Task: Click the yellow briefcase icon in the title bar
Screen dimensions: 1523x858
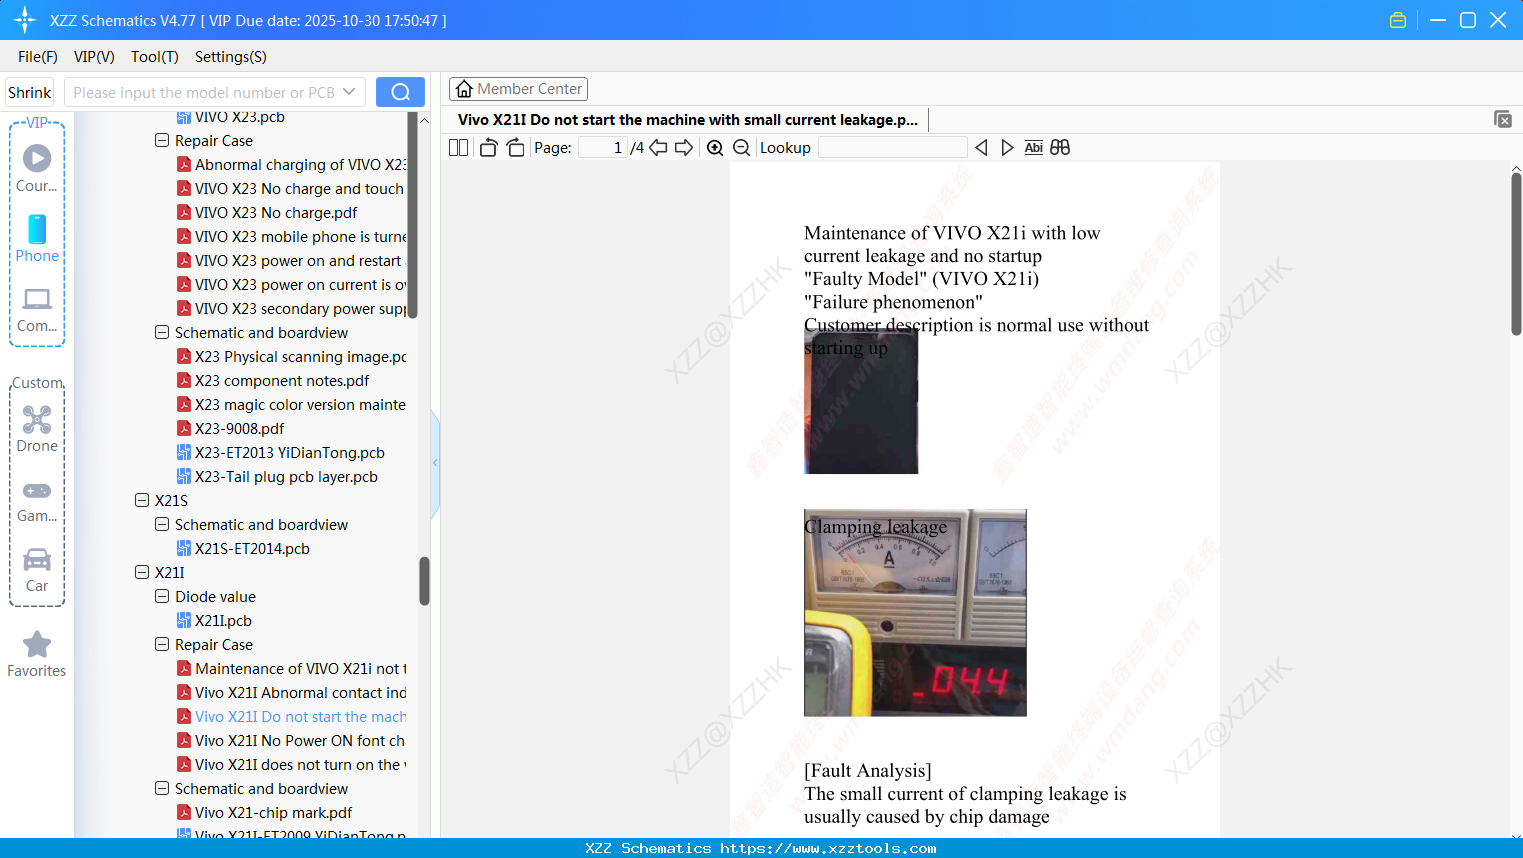Action: click(x=1398, y=19)
